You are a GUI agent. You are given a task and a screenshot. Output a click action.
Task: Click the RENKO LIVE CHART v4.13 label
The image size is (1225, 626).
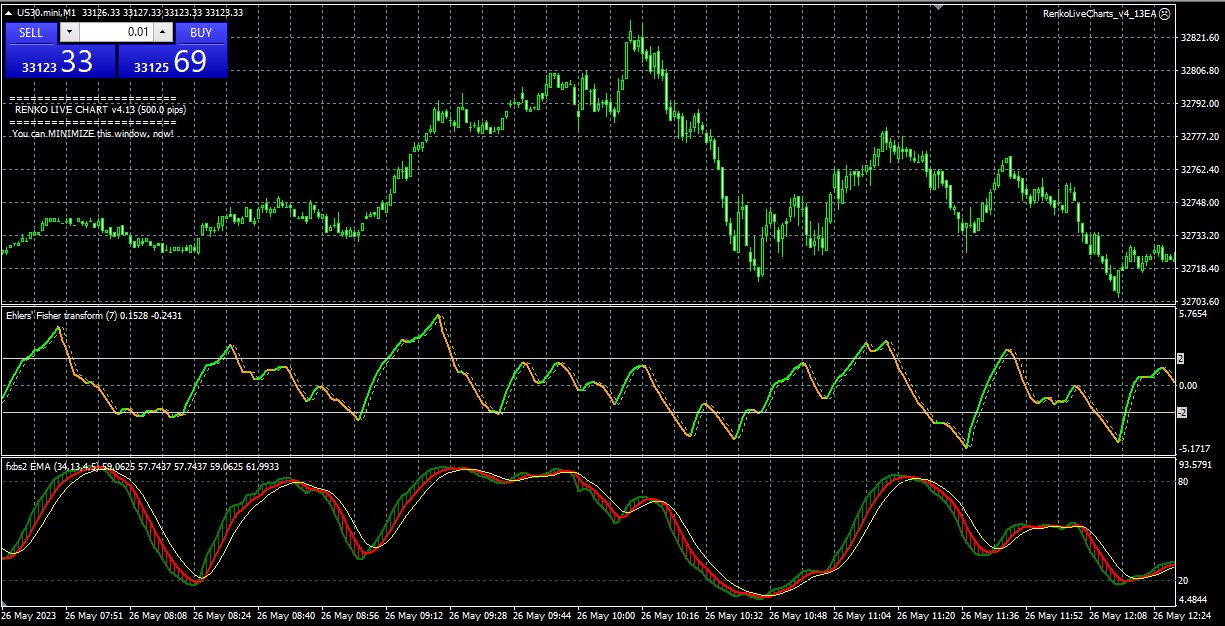point(100,109)
